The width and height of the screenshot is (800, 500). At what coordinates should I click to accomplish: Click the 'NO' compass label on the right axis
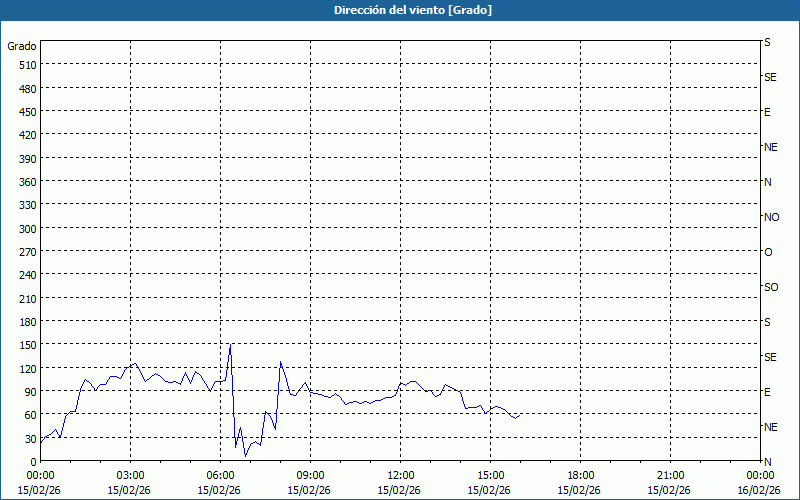[771, 217]
